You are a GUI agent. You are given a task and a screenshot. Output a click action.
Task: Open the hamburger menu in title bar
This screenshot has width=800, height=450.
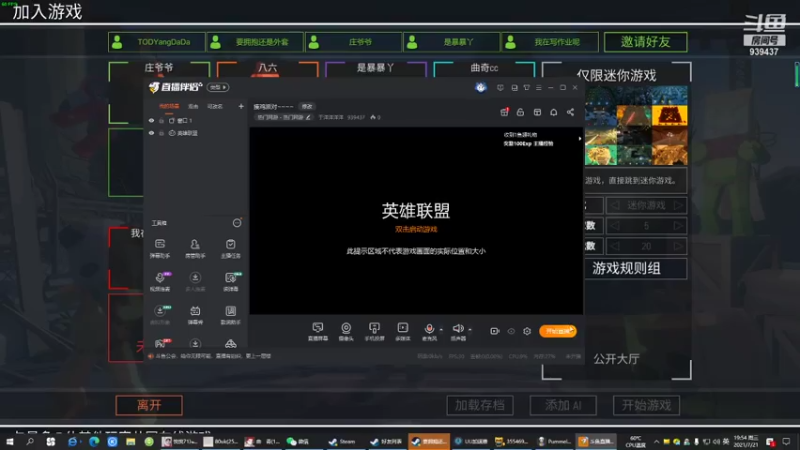tap(539, 88)
